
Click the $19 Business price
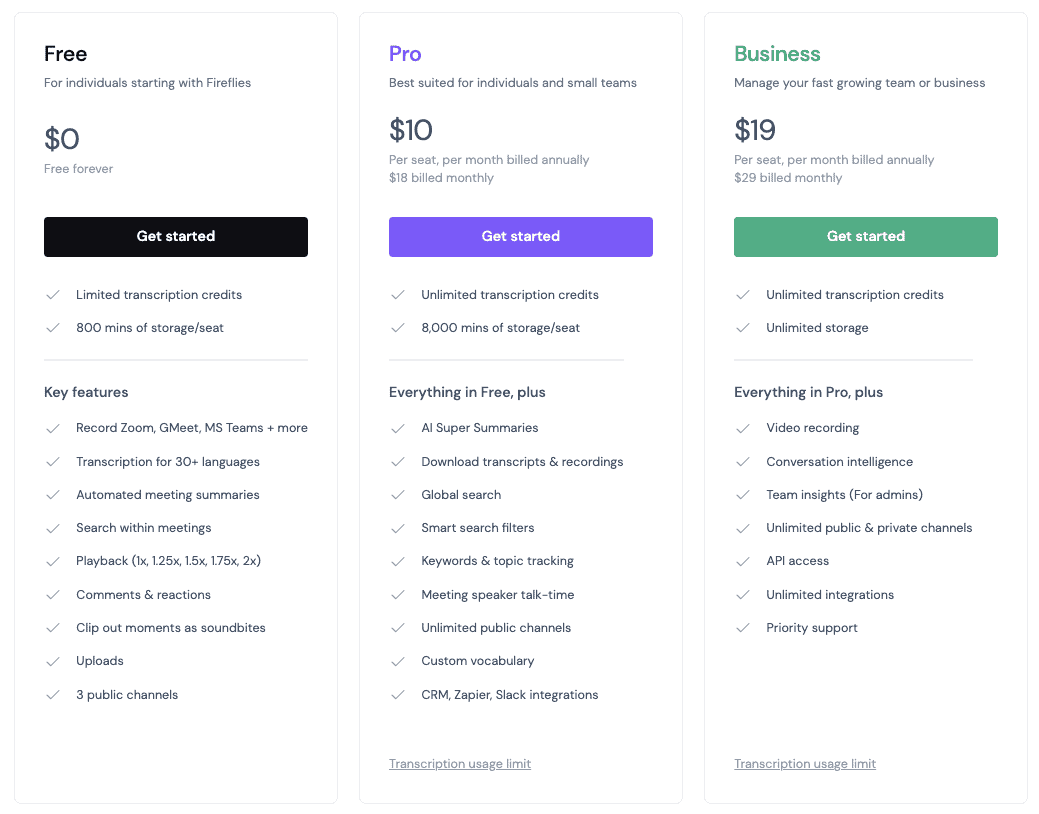tap(755, 130)
